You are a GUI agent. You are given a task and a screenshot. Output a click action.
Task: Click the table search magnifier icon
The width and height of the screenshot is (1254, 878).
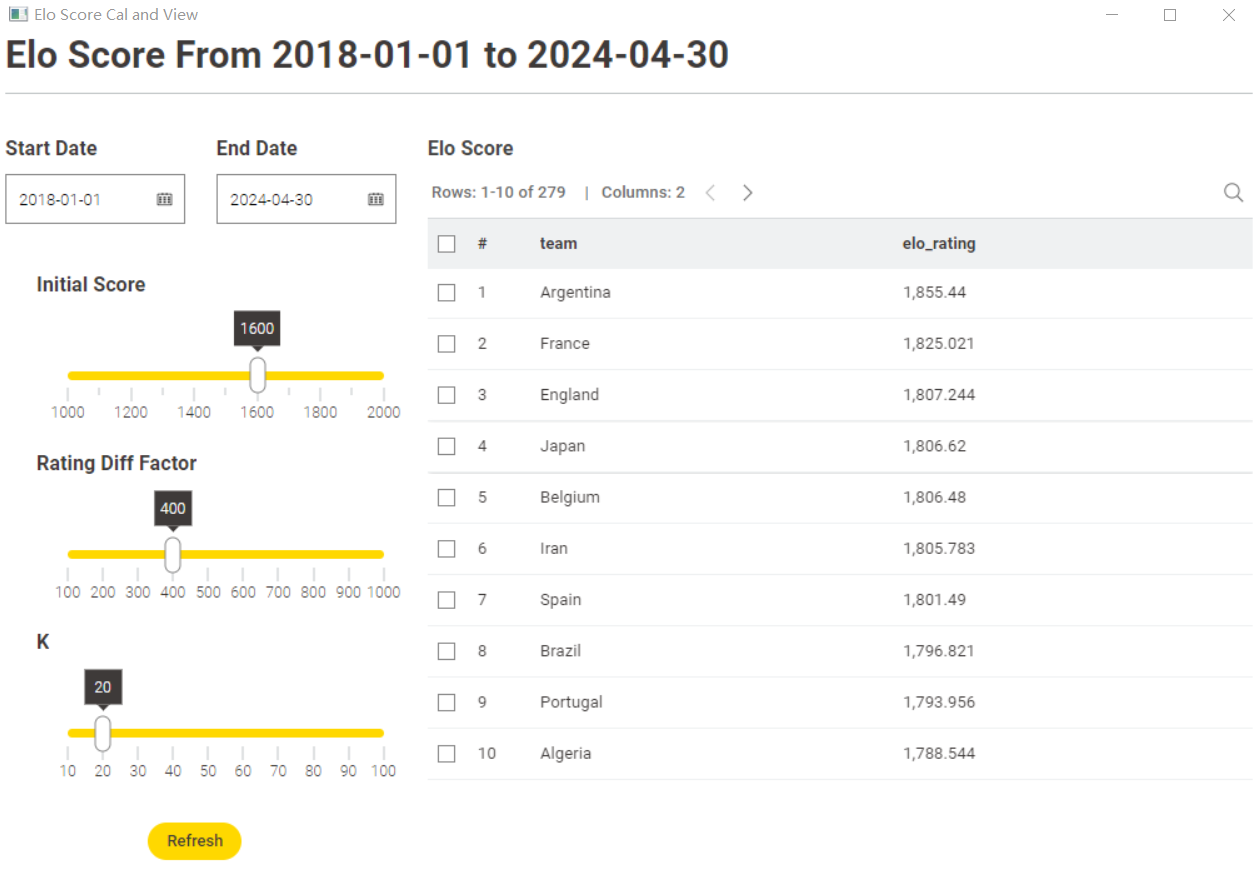[x=1234, y=192]
